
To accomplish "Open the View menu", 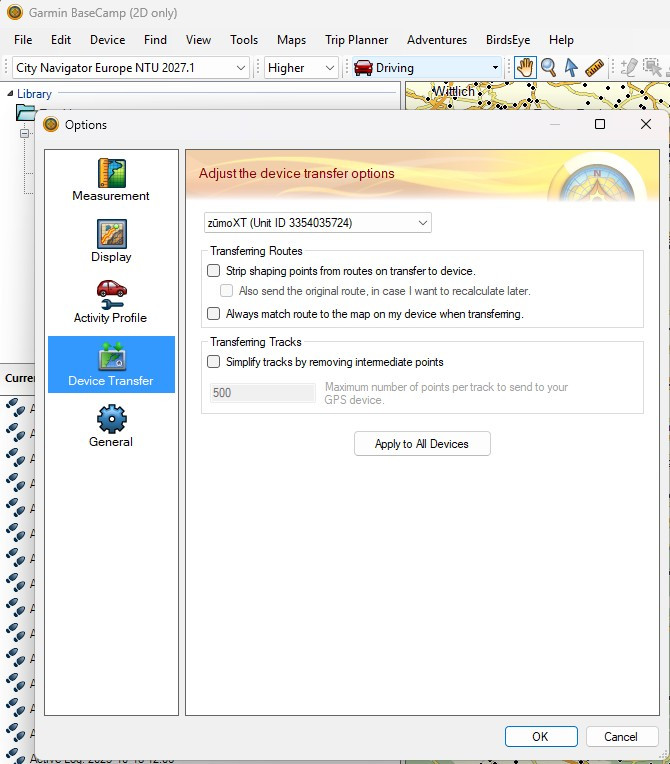I will coord(198,39).
